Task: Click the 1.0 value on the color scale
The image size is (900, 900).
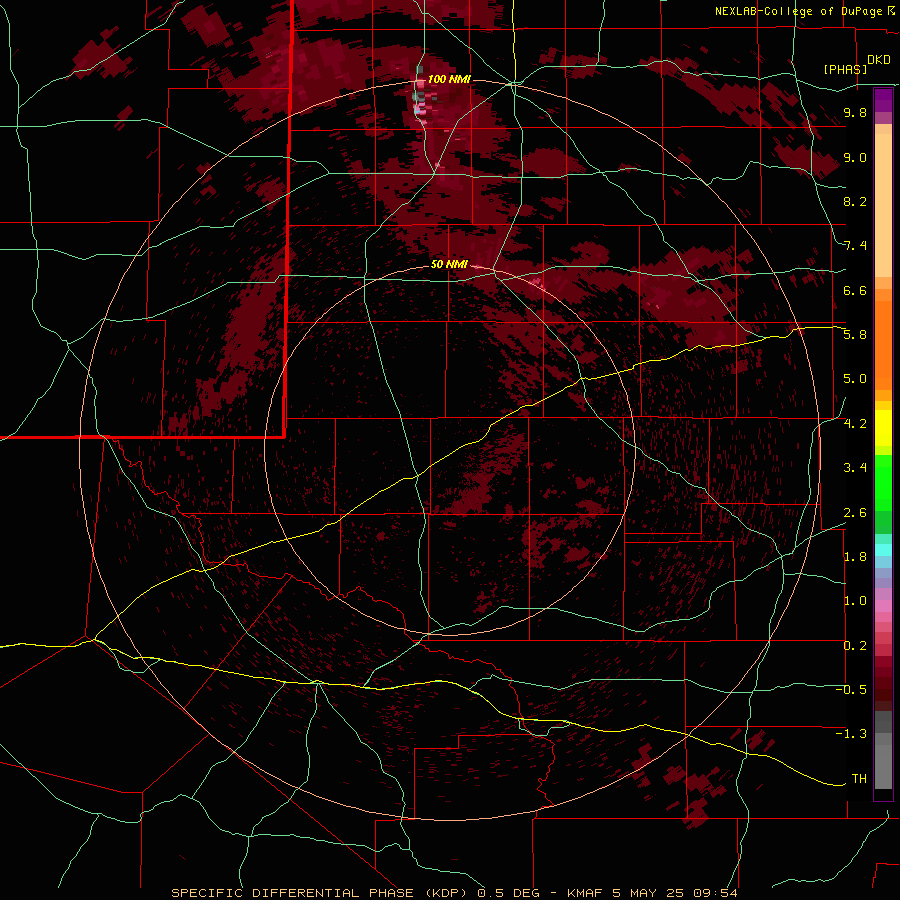Action: click(855, 601)
